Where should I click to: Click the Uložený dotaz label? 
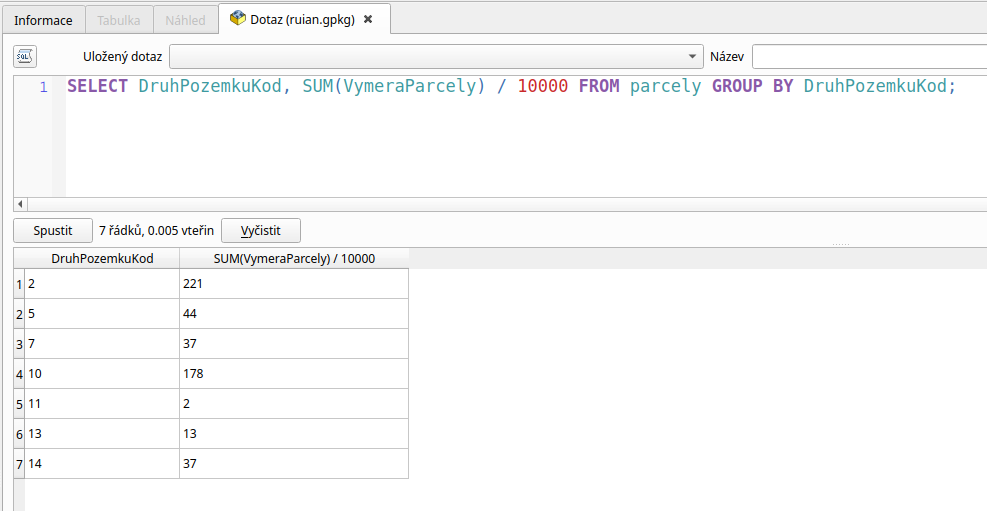coord(123,57)
